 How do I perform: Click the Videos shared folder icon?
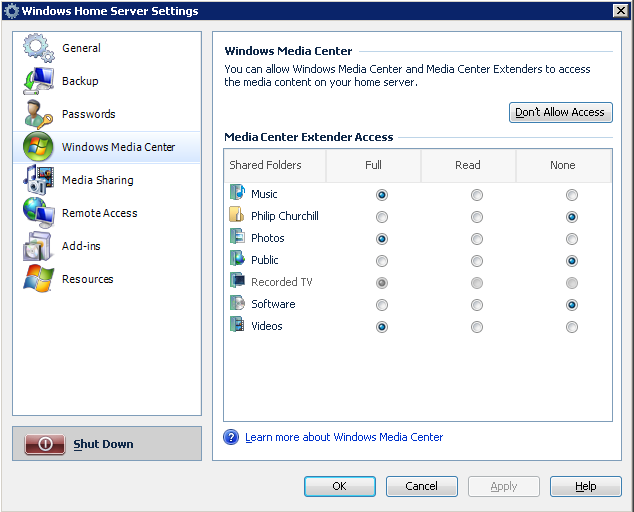tap(237, 324)
